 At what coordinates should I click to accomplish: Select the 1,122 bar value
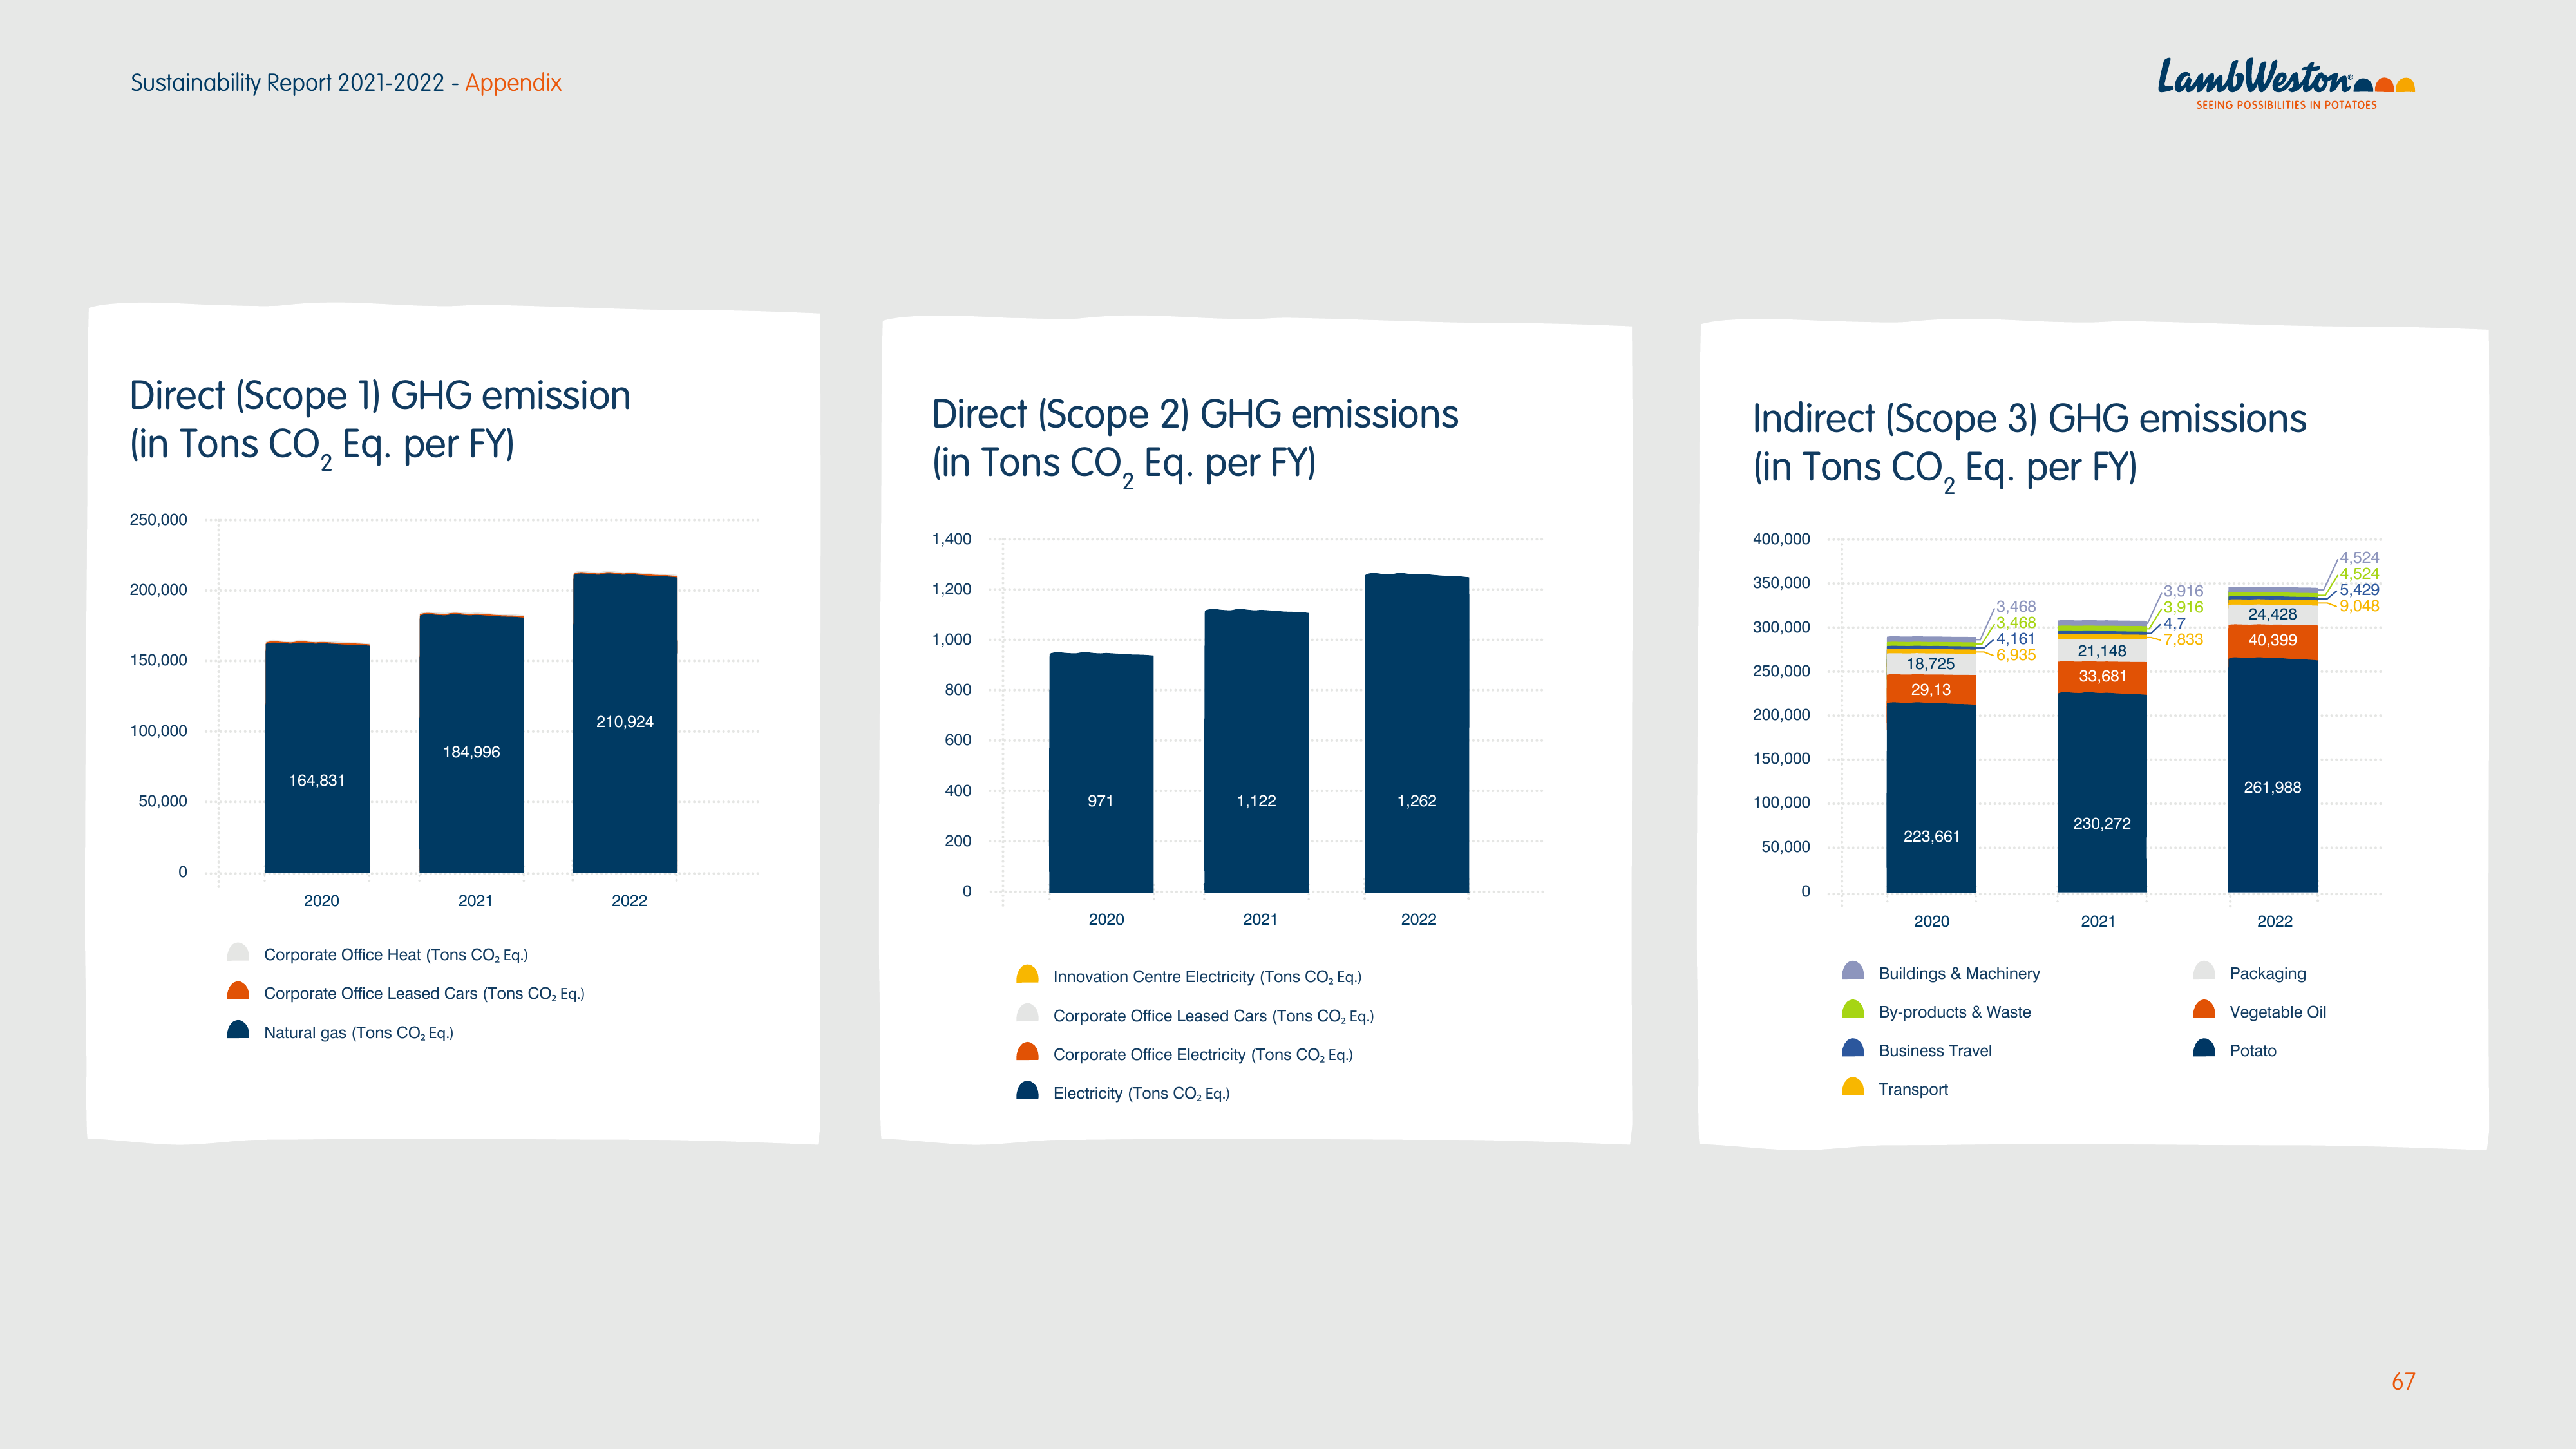coord(1256,801)
